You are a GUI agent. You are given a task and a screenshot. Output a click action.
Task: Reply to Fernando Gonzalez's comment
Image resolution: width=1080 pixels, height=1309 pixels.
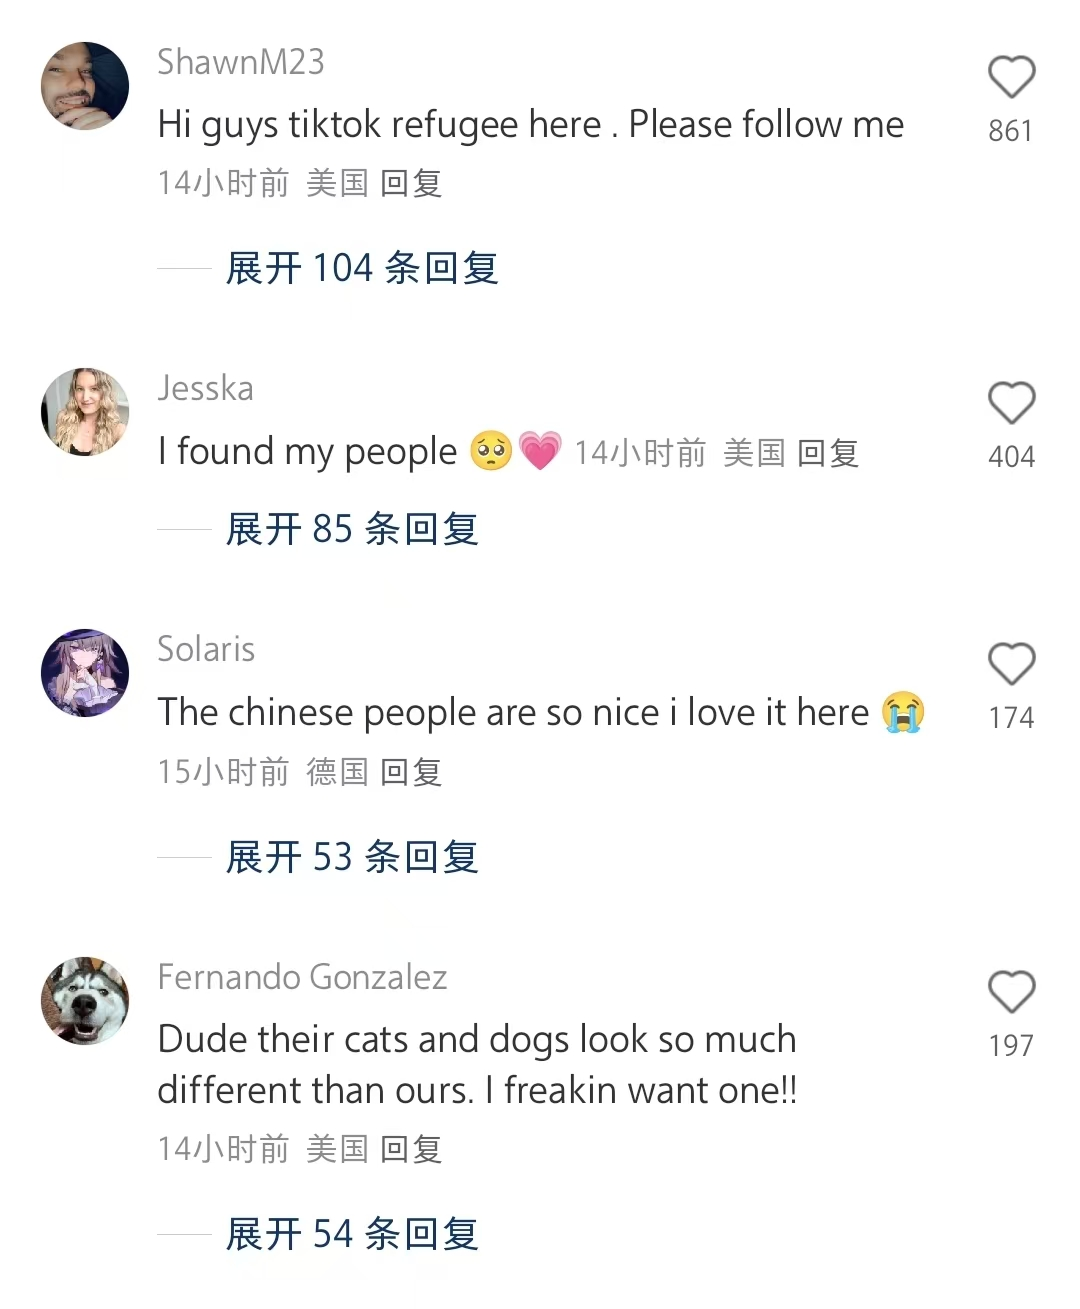pos(411,1149)
